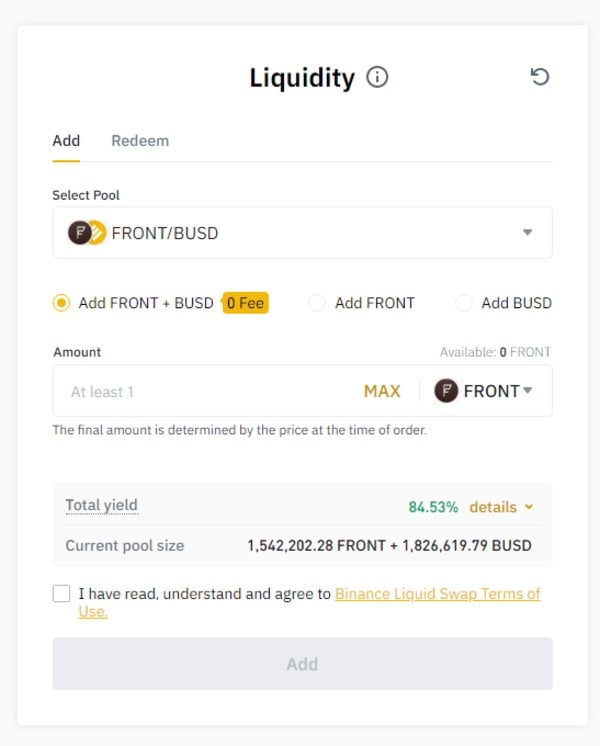
Task: Open the Select Pool dropdown arrow
Action: coord(528,233)
